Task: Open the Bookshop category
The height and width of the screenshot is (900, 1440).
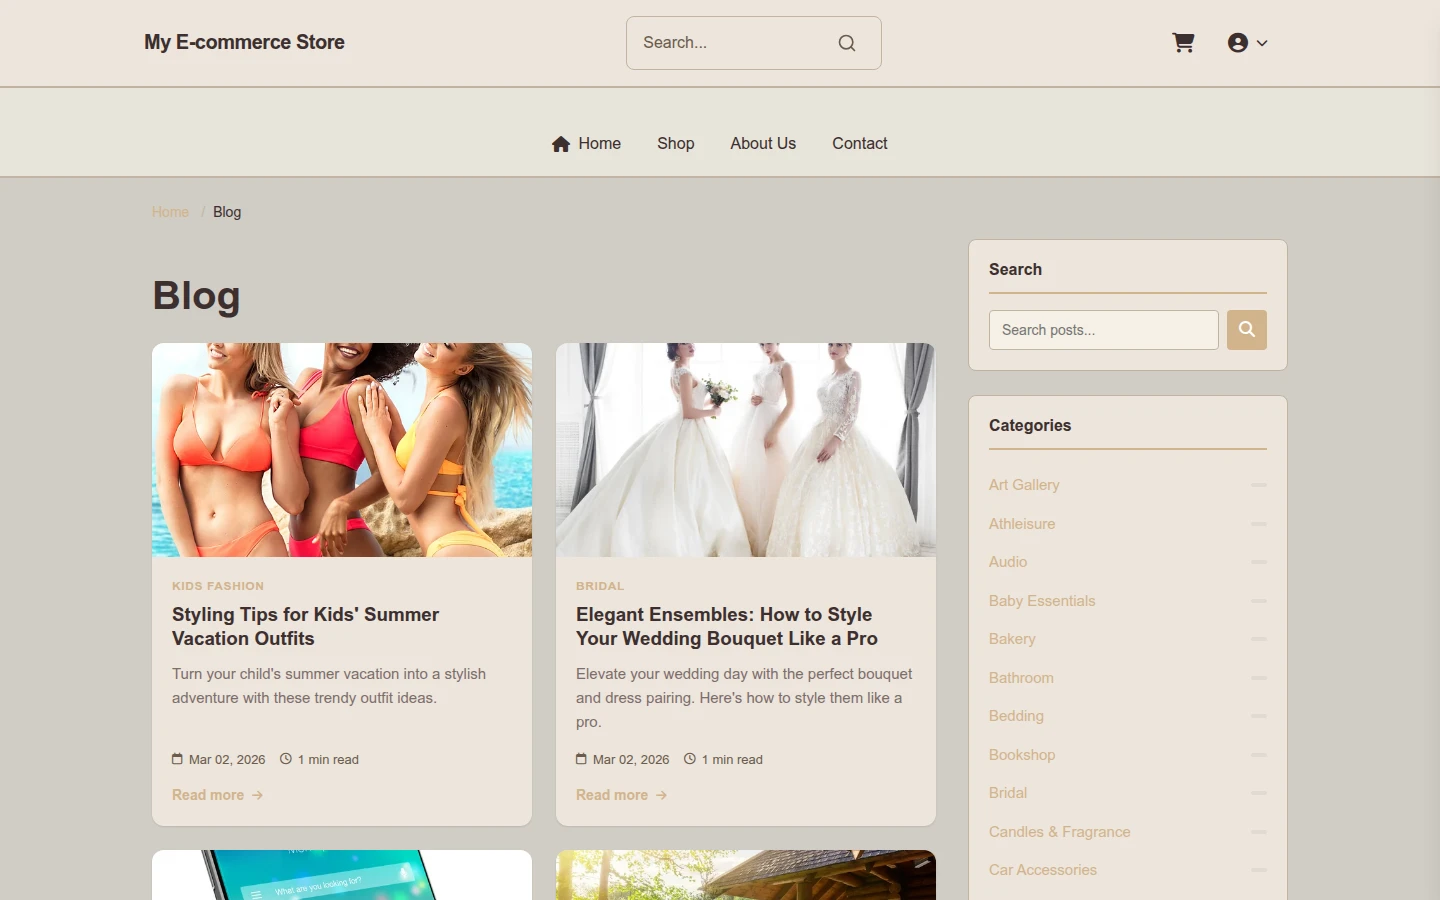Action: [1022, 755]
